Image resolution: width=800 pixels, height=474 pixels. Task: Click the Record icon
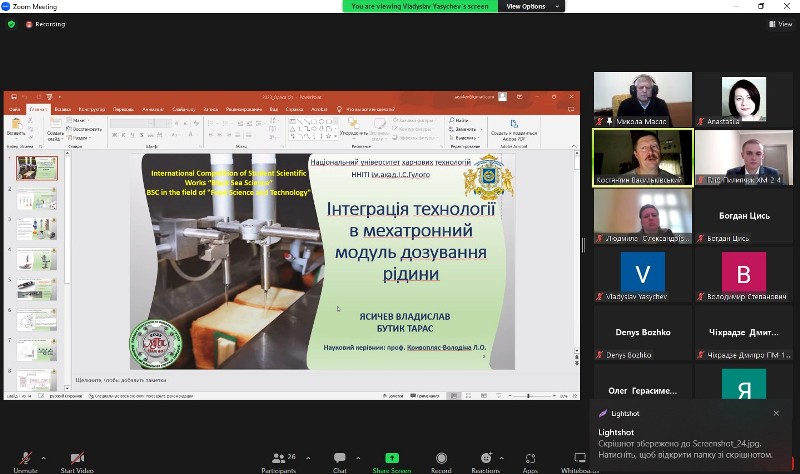coord(441,459)
